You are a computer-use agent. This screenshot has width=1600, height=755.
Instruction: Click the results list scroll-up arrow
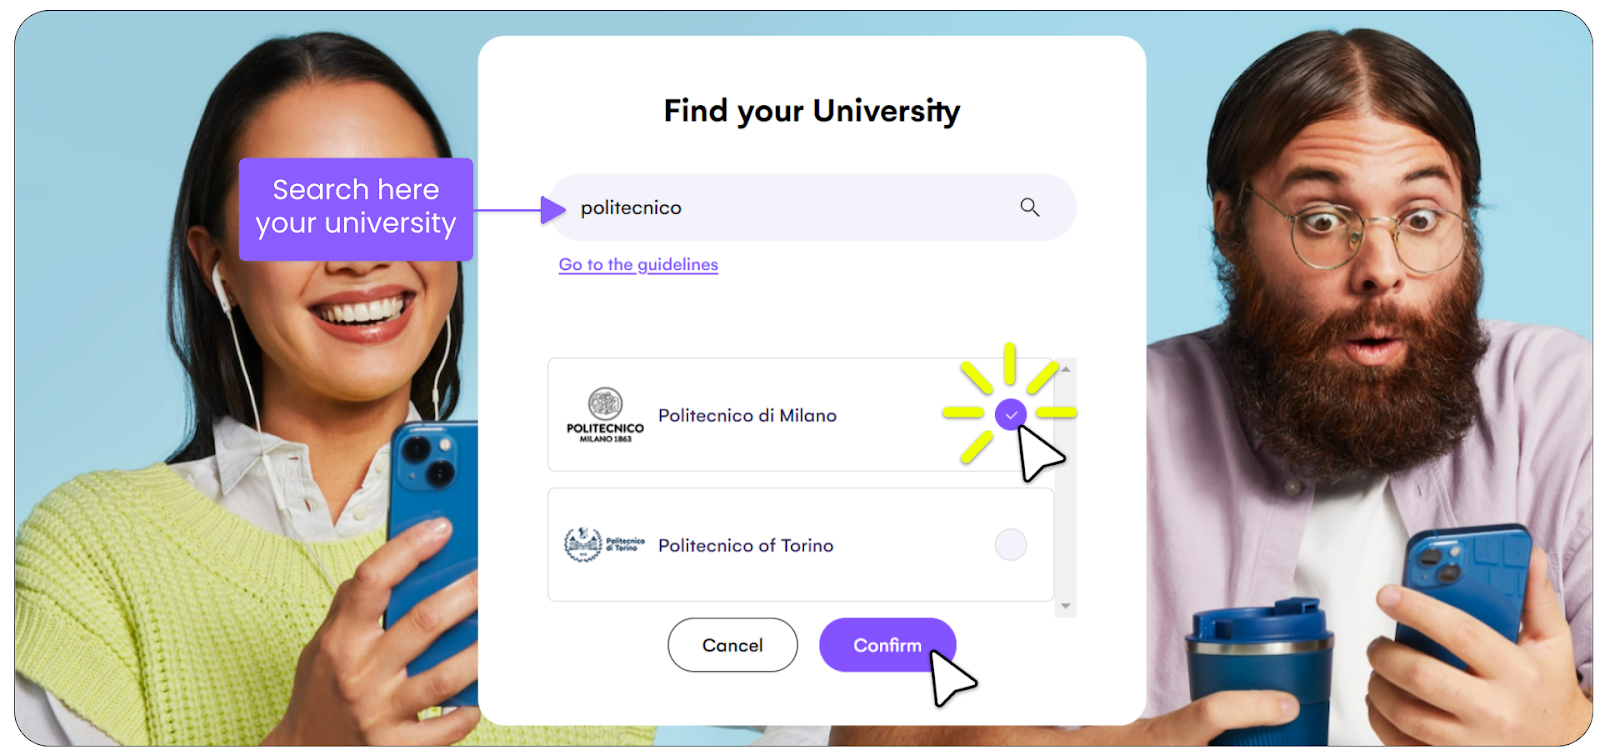(x=1066, y=369)
